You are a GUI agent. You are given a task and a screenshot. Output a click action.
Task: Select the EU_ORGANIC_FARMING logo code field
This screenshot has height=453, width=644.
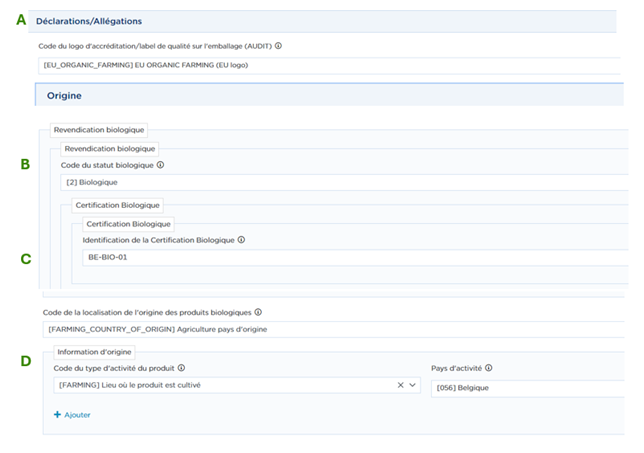330,65
